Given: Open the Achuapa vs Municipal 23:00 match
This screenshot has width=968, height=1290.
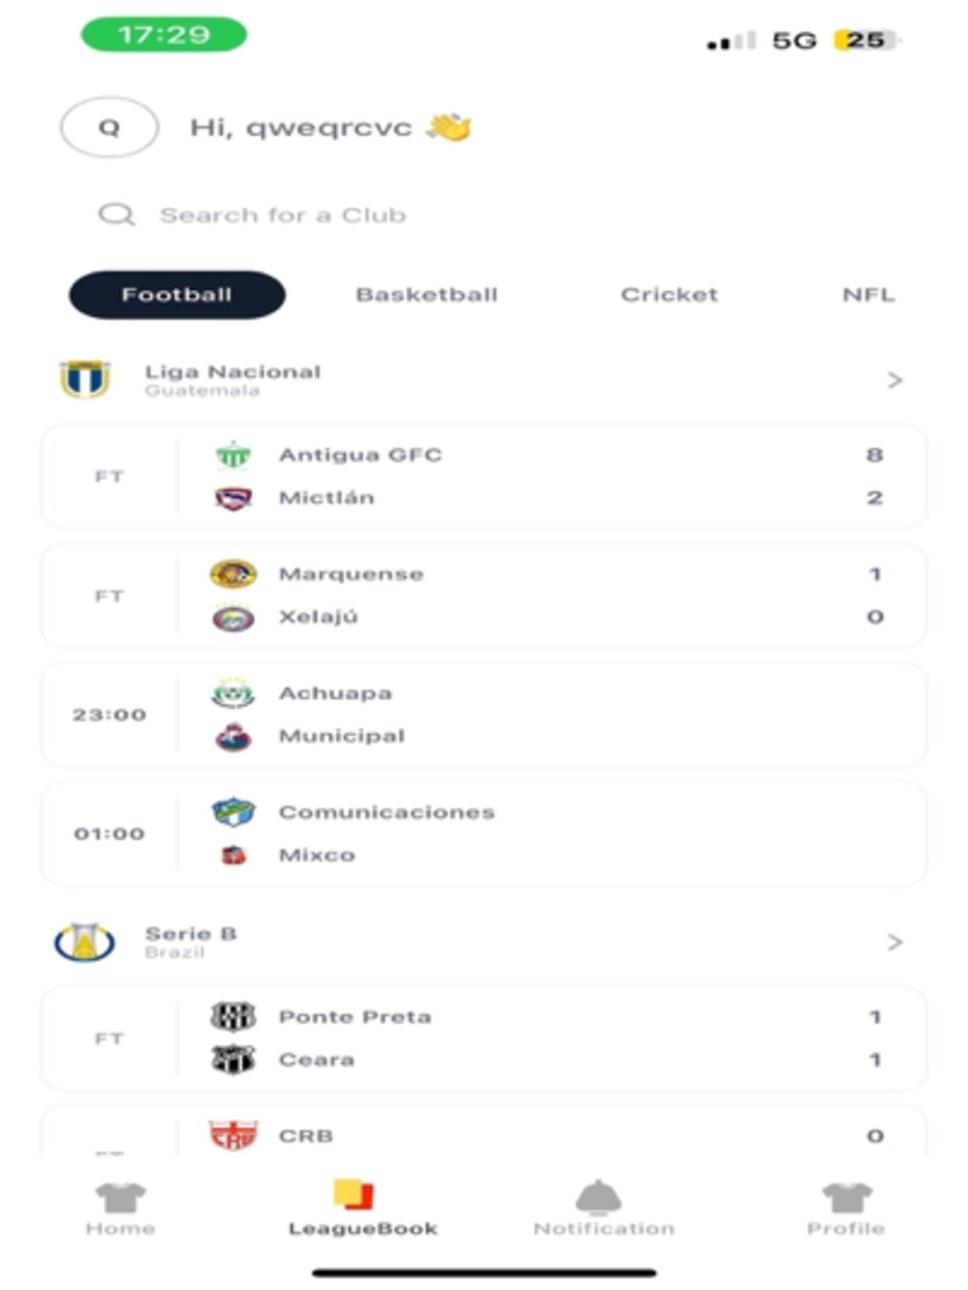Looking at the screenshot, I should (x=484, y=715).
